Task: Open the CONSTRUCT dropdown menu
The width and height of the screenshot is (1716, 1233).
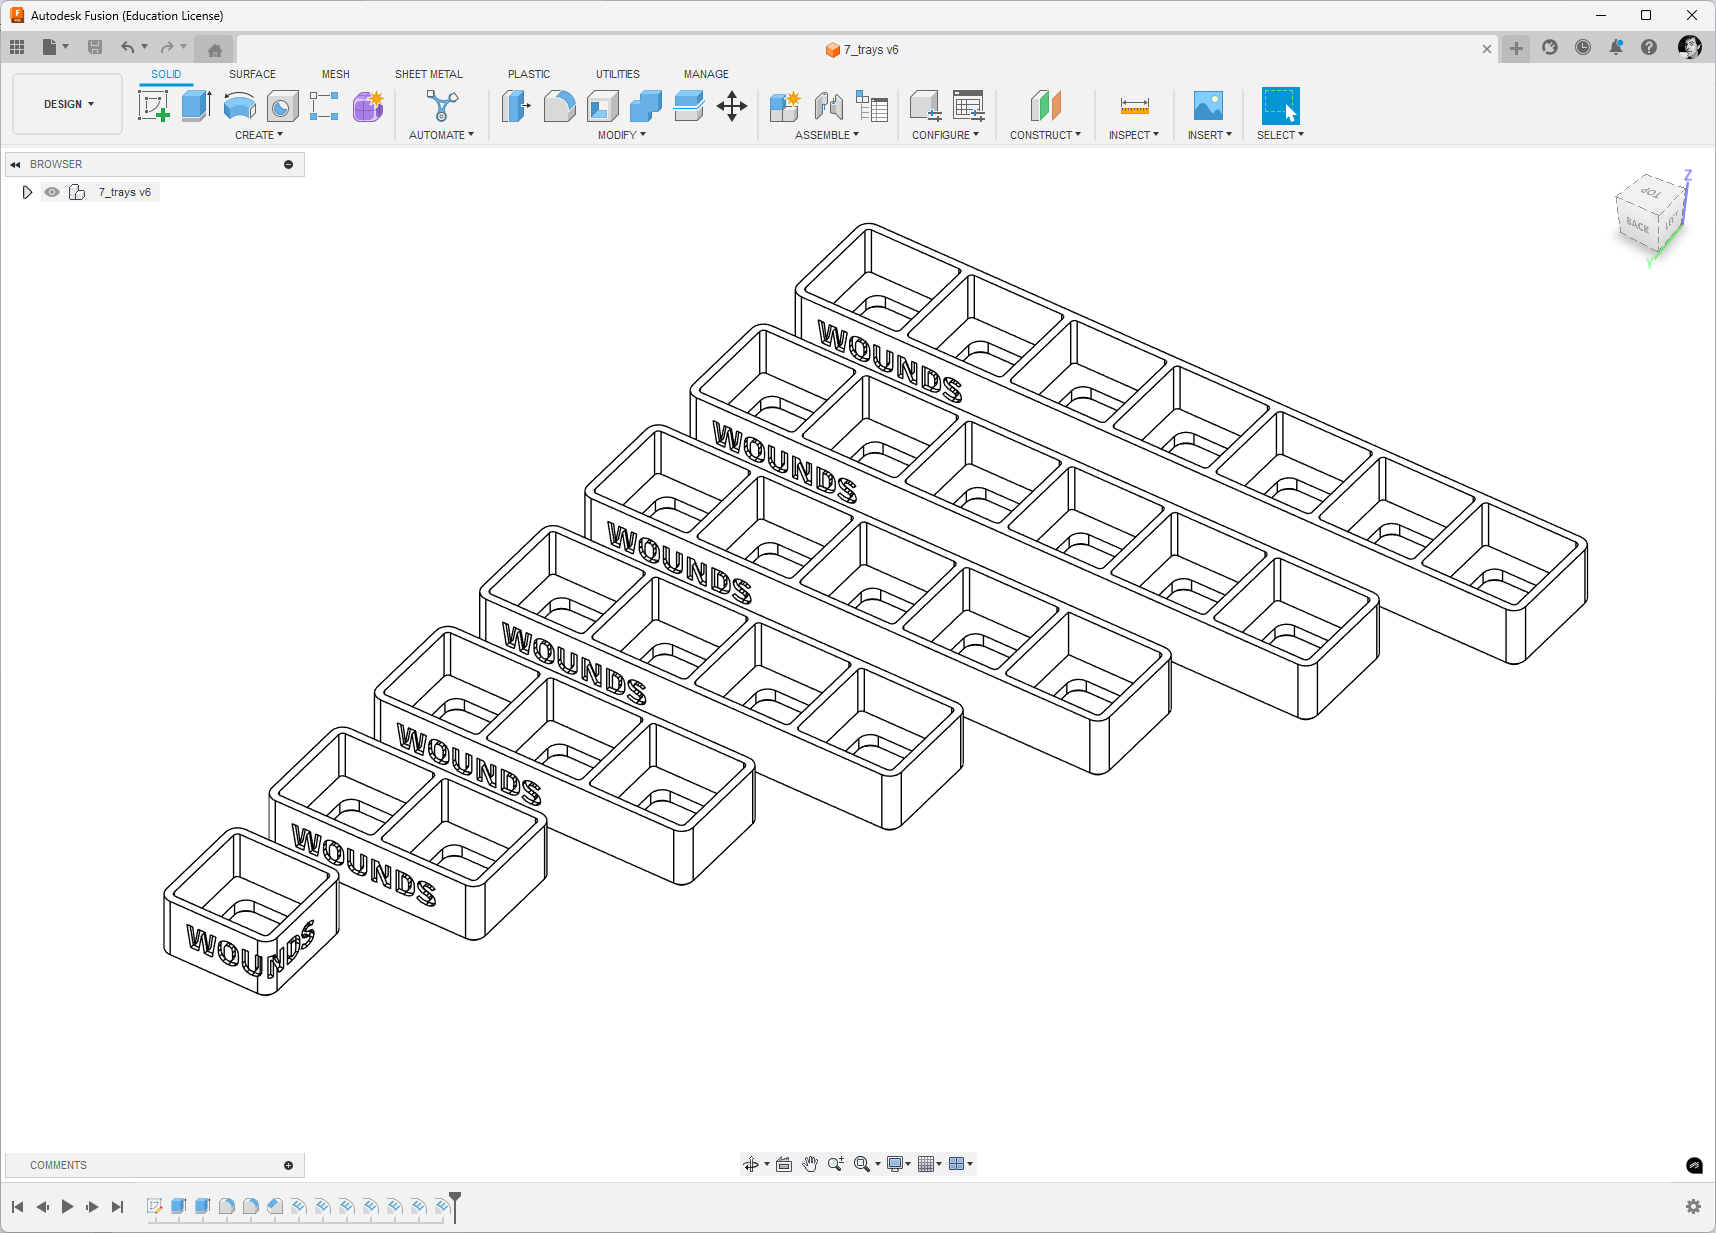Action: tap(1045, 135)
